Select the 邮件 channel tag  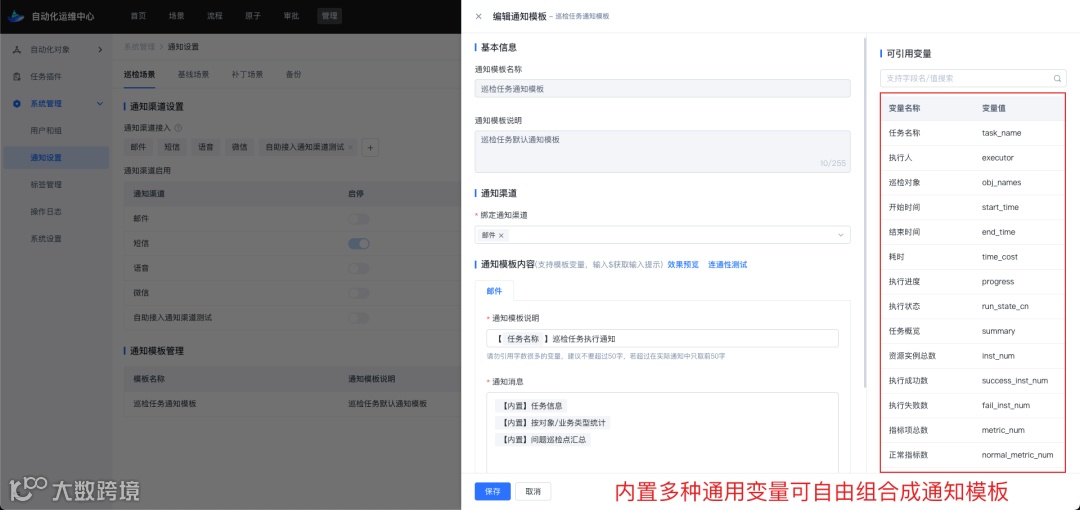tap(138, 147)
